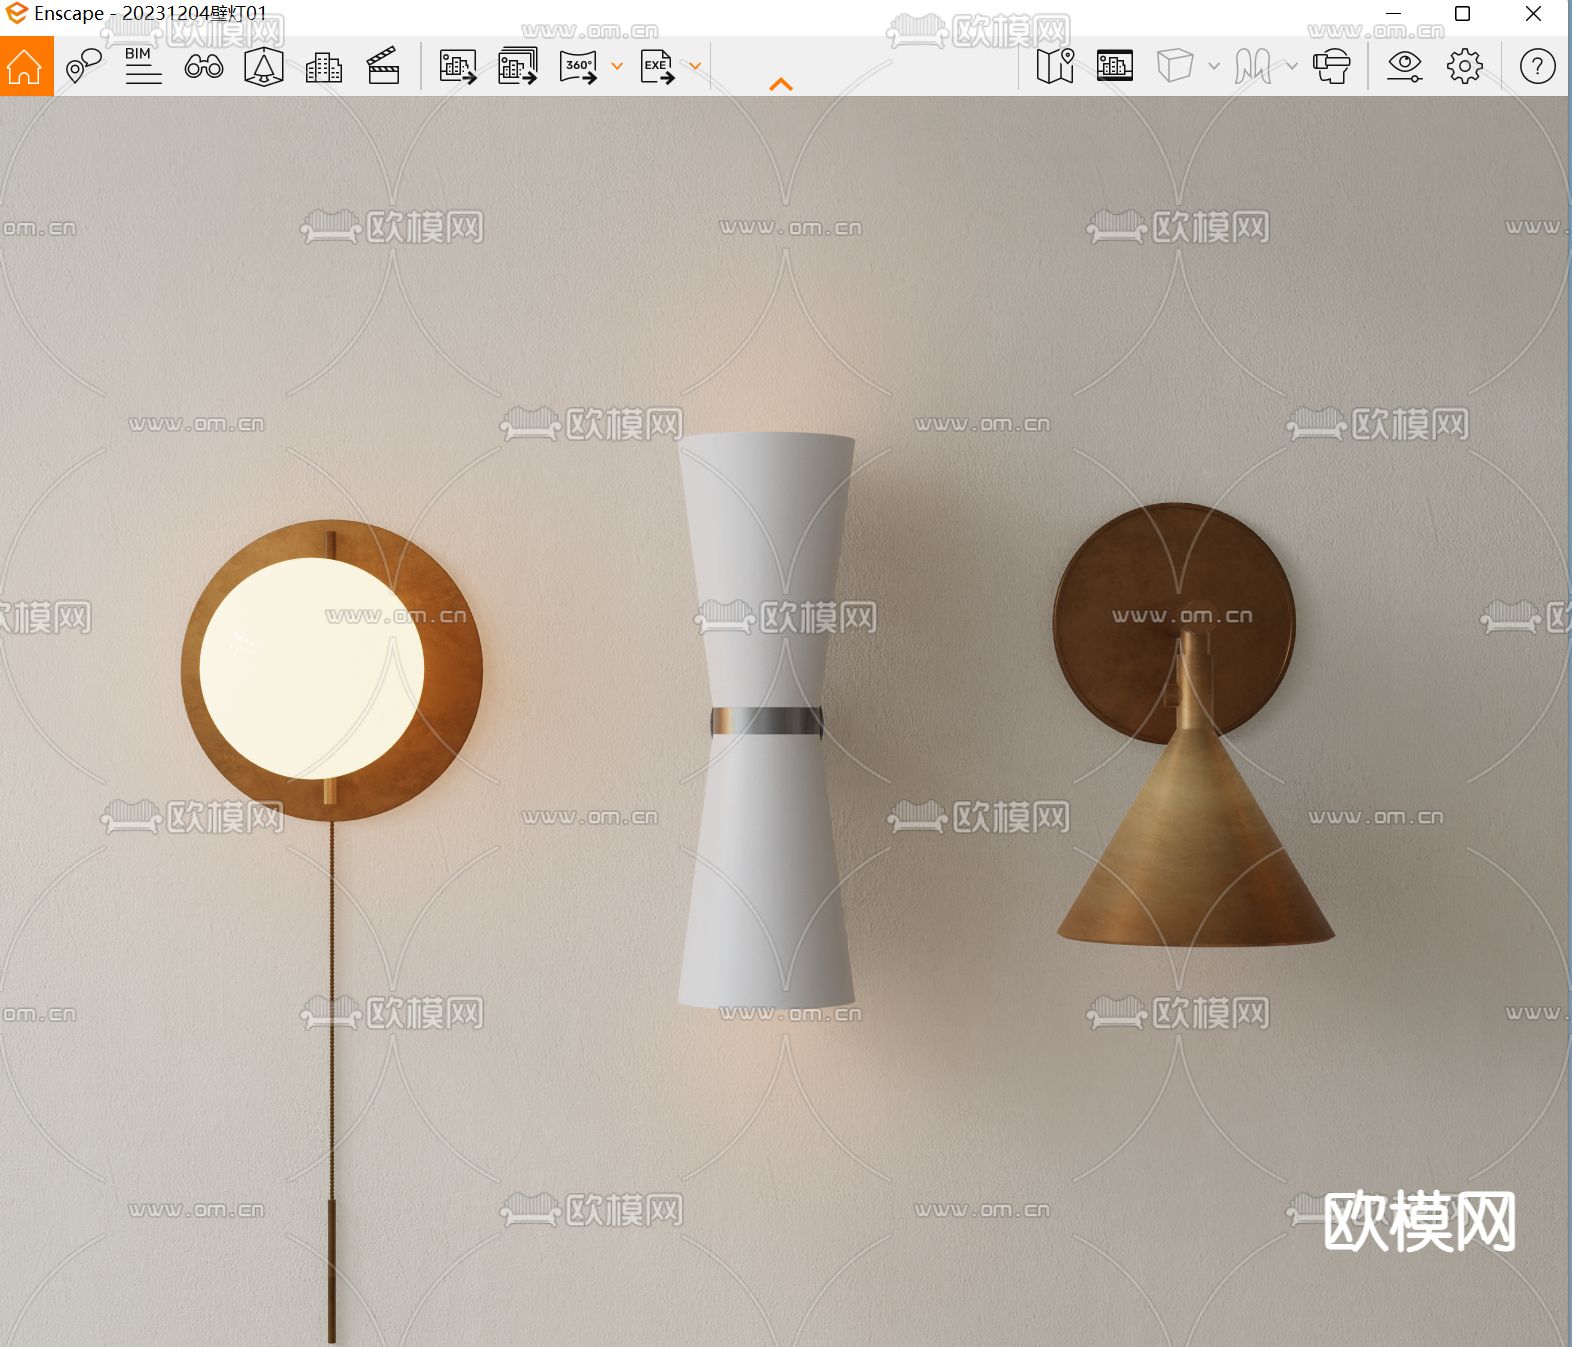Open Site Context buildings icon
1572x1347 pixels.
pyautogui.click(x=323, y=67)
